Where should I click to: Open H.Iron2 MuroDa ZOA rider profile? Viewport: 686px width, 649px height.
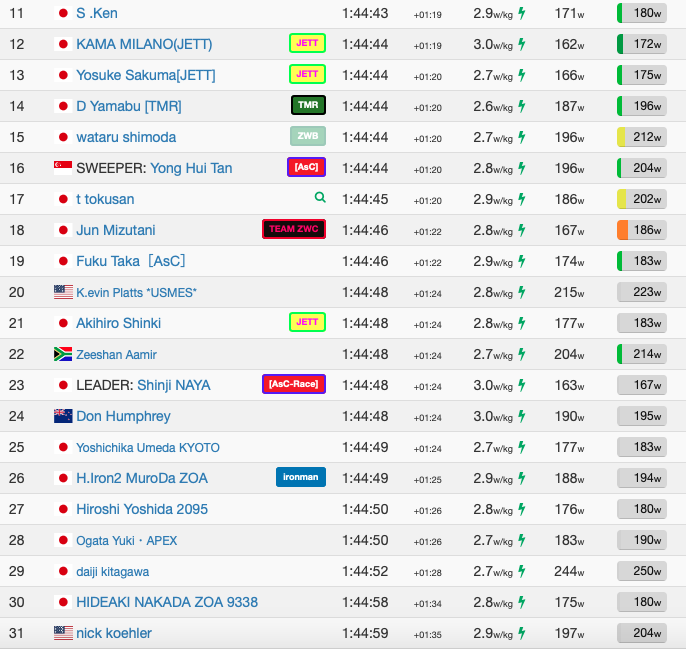[x=142, y=478]
